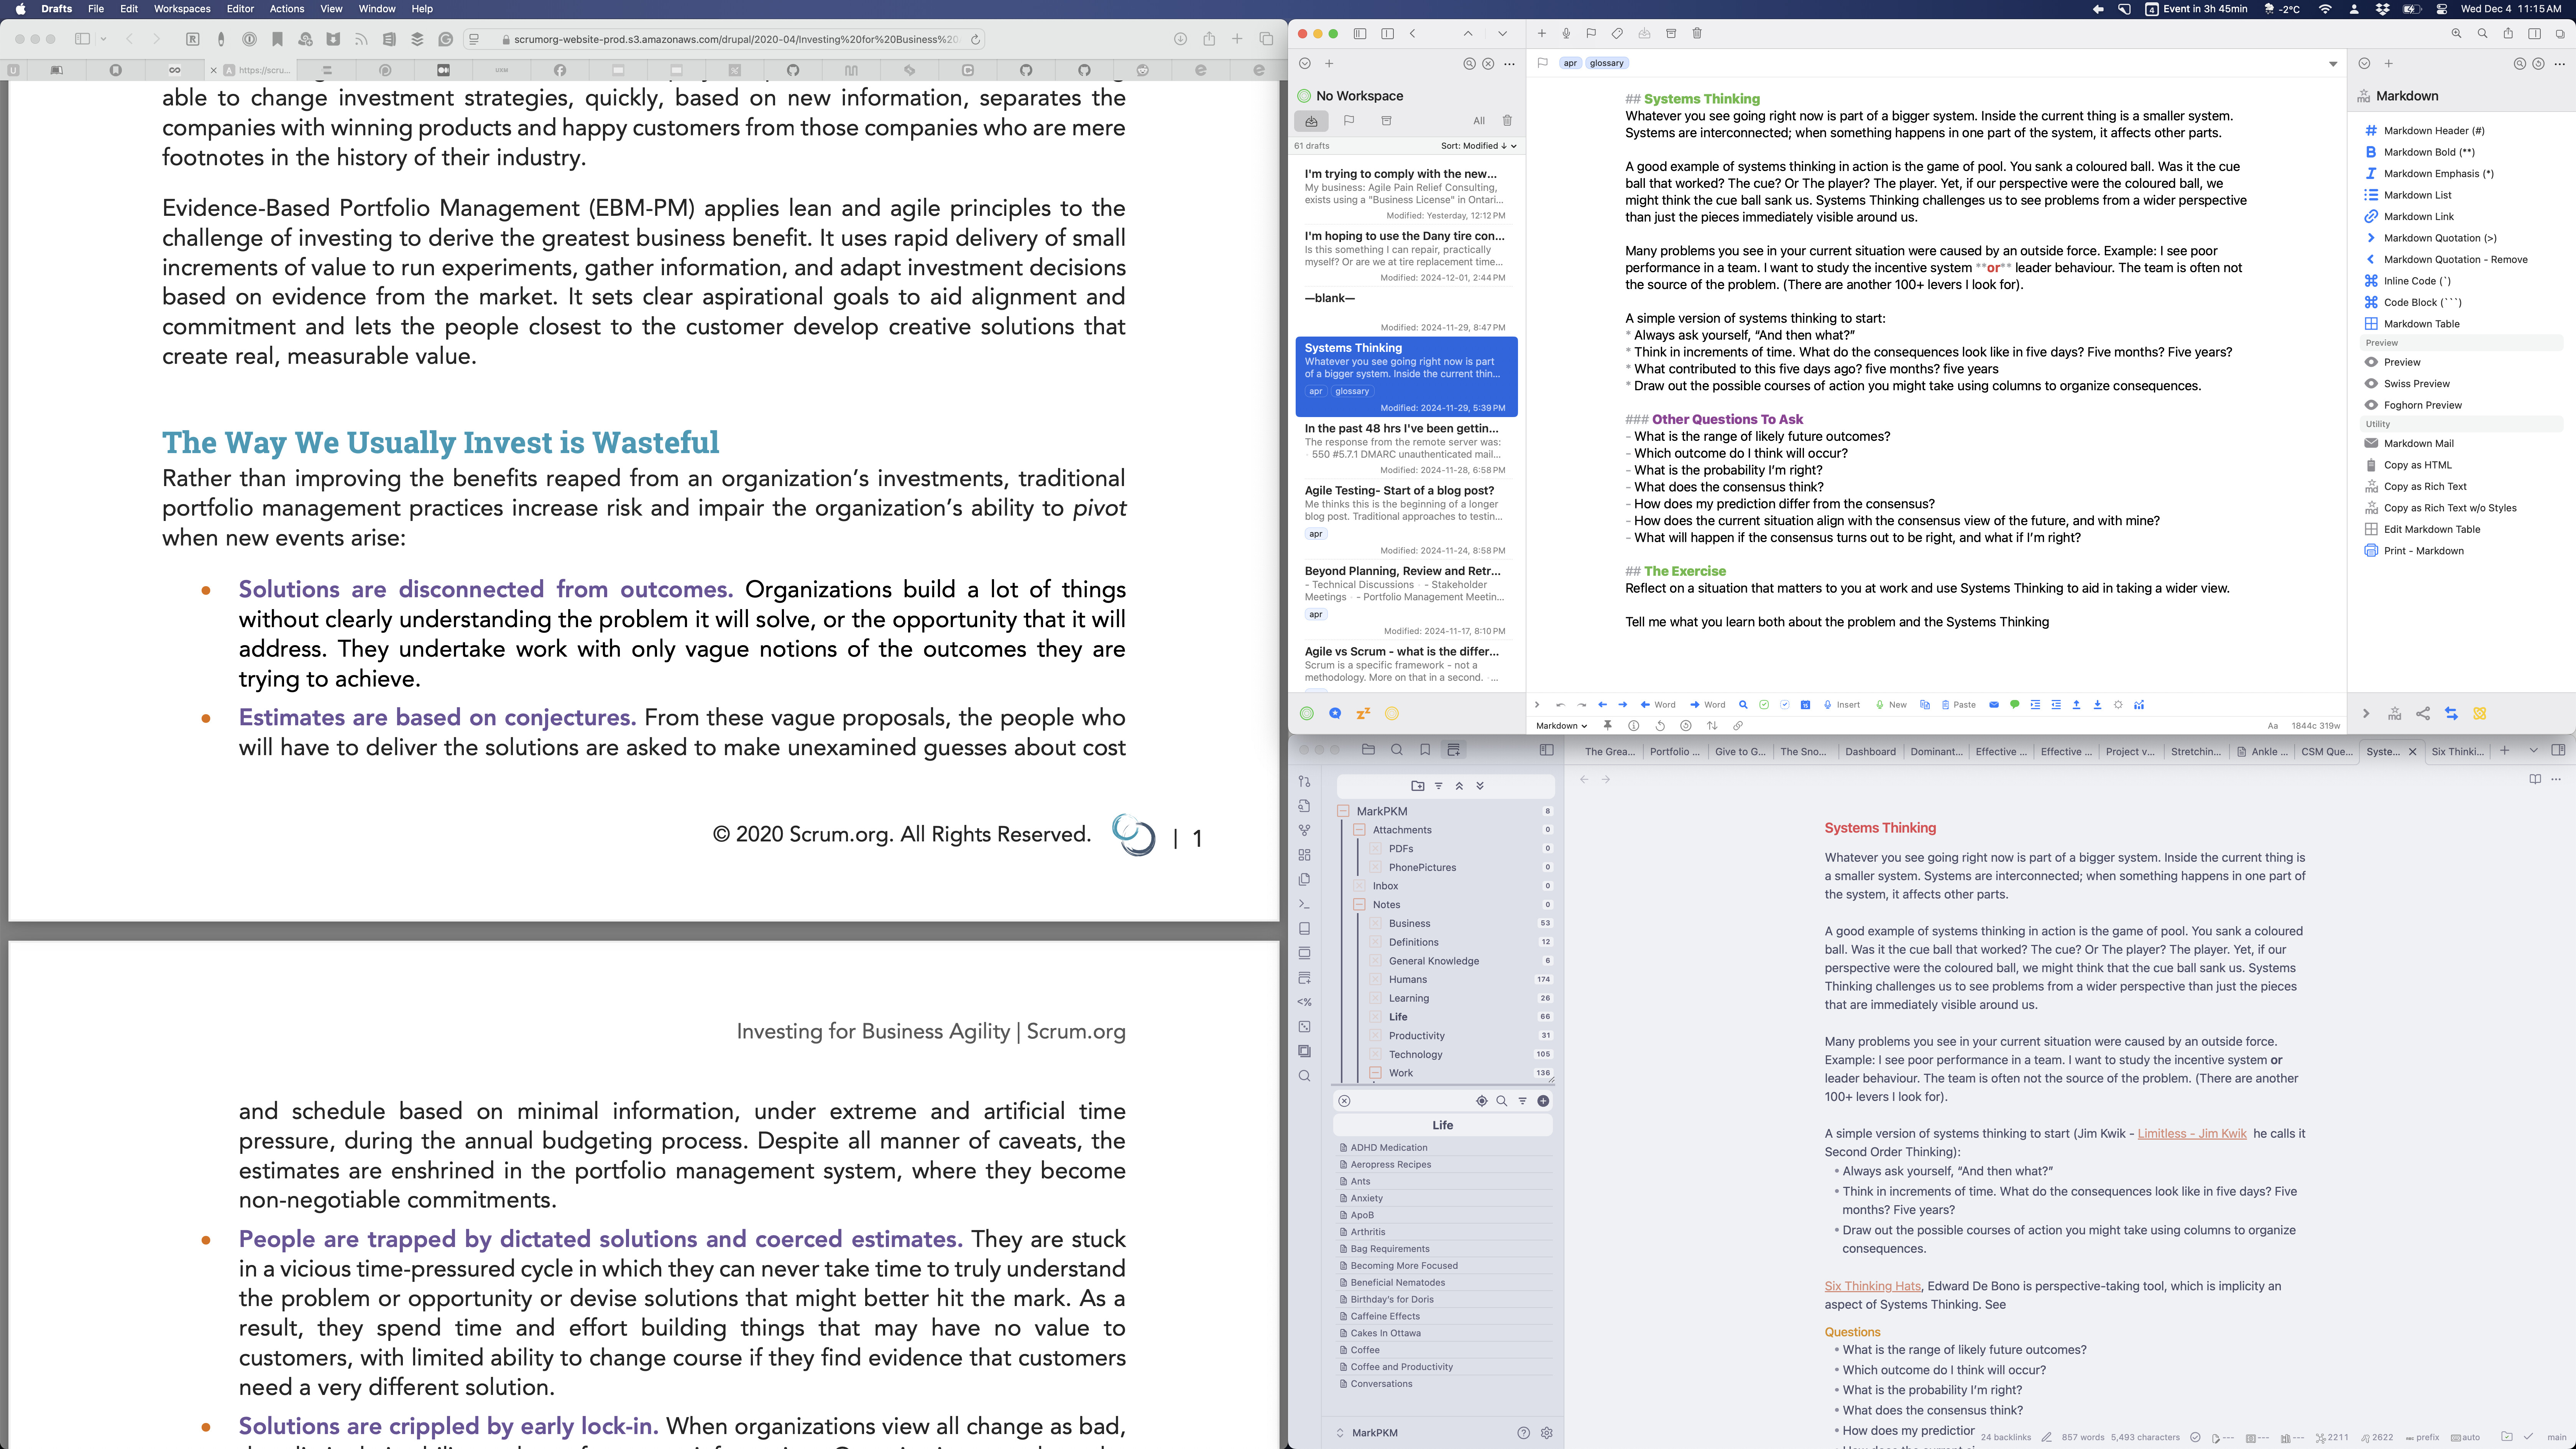Toggle the pin icon in Drafts editor bar

(x=1607, y=725)
